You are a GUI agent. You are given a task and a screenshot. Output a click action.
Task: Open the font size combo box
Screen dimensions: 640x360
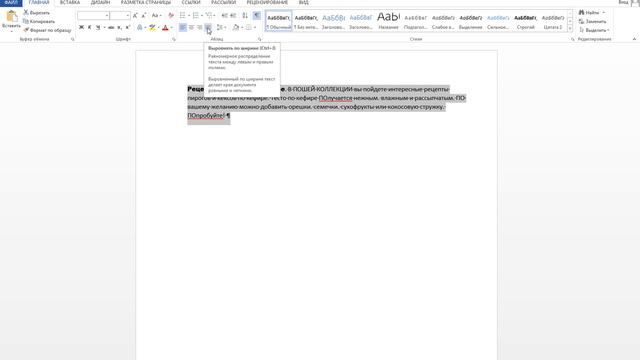[120, 16]
